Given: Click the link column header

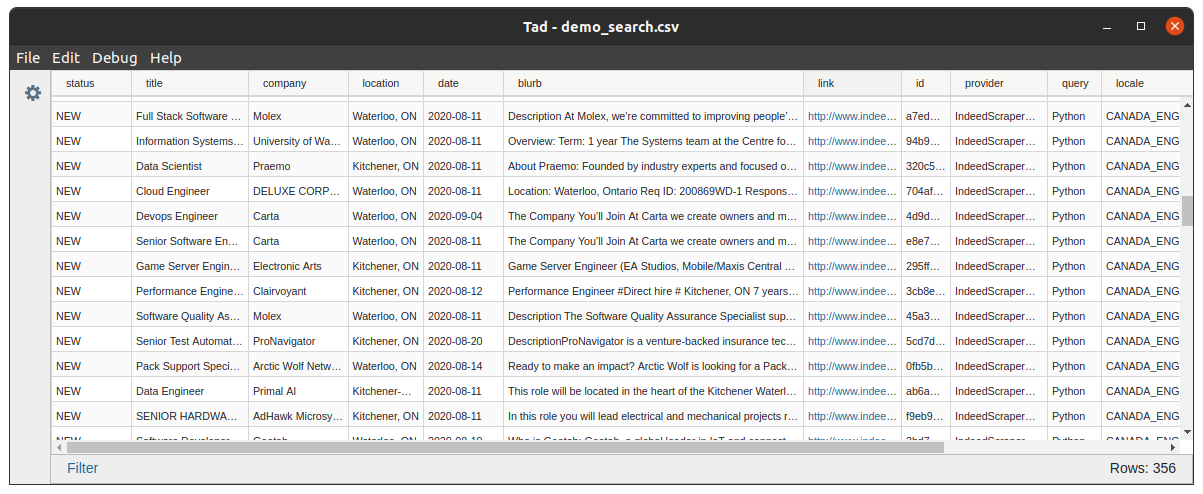Looking at the screenshot, I should click(853, 83).
